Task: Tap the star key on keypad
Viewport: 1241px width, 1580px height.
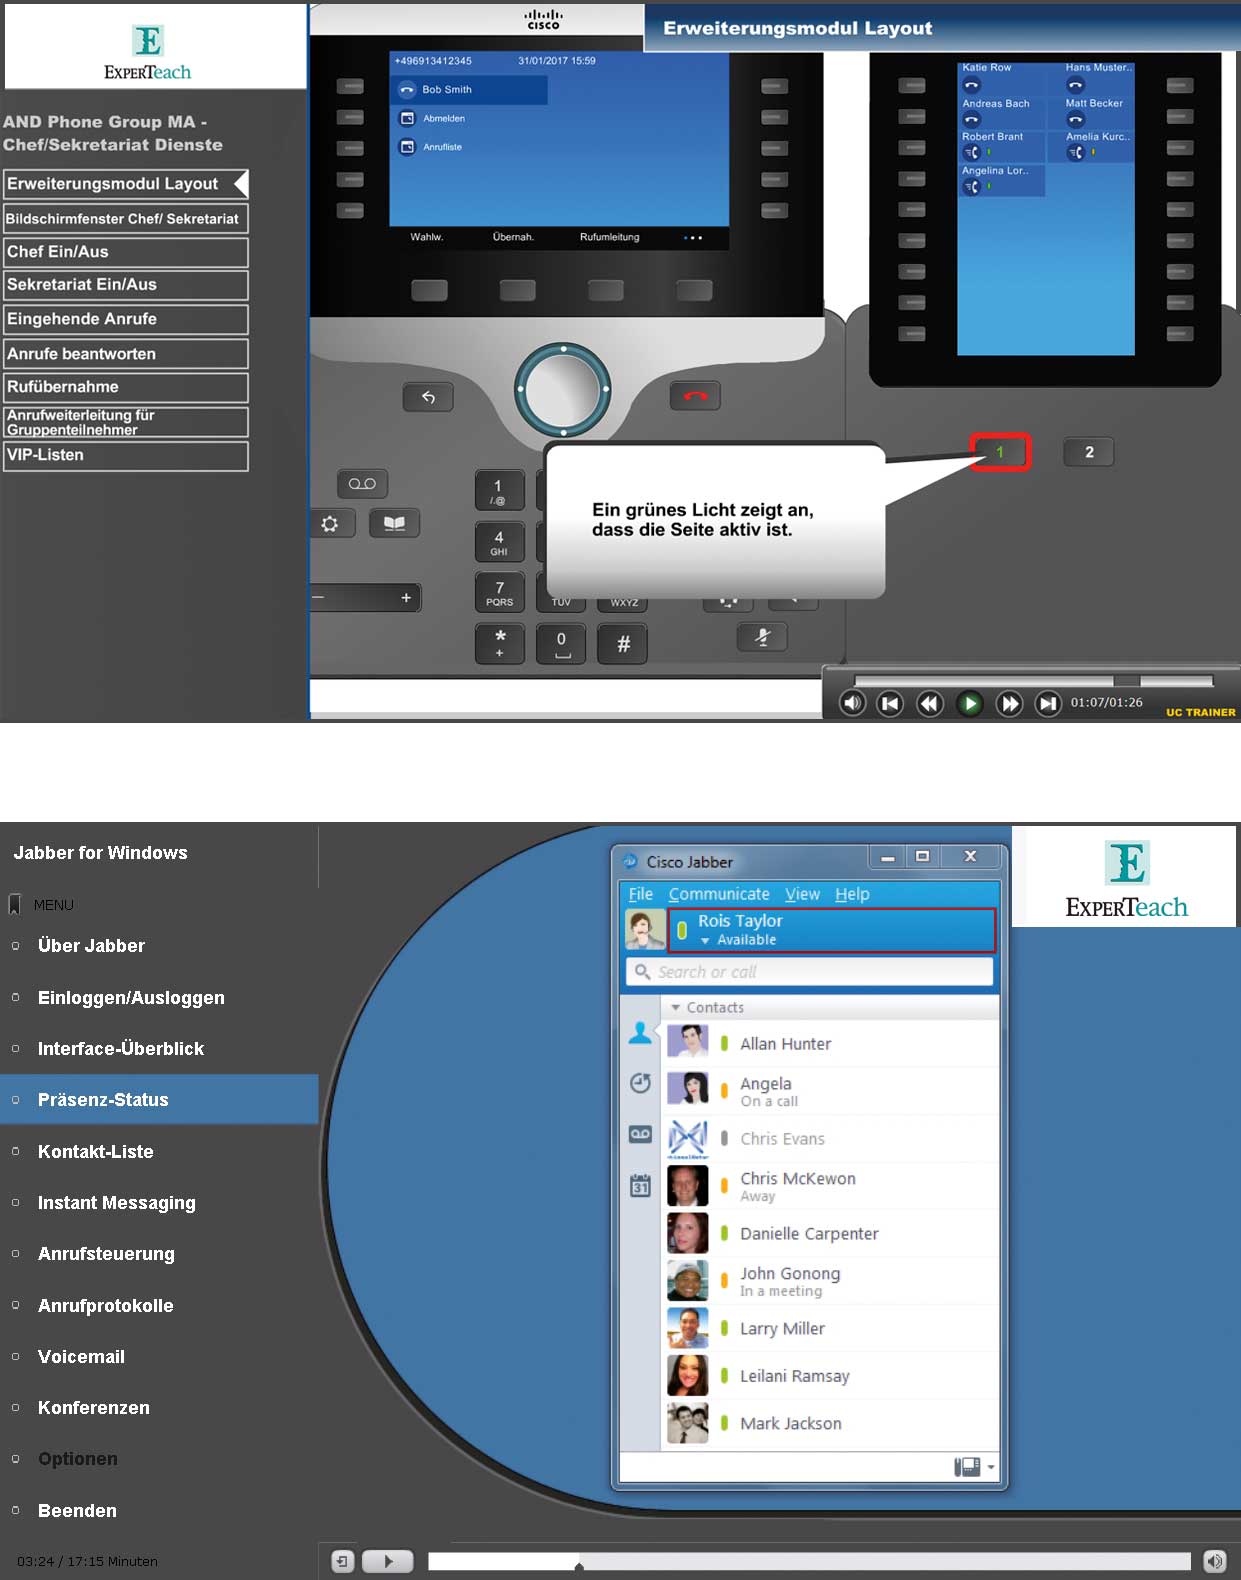Action: [500, 643]
